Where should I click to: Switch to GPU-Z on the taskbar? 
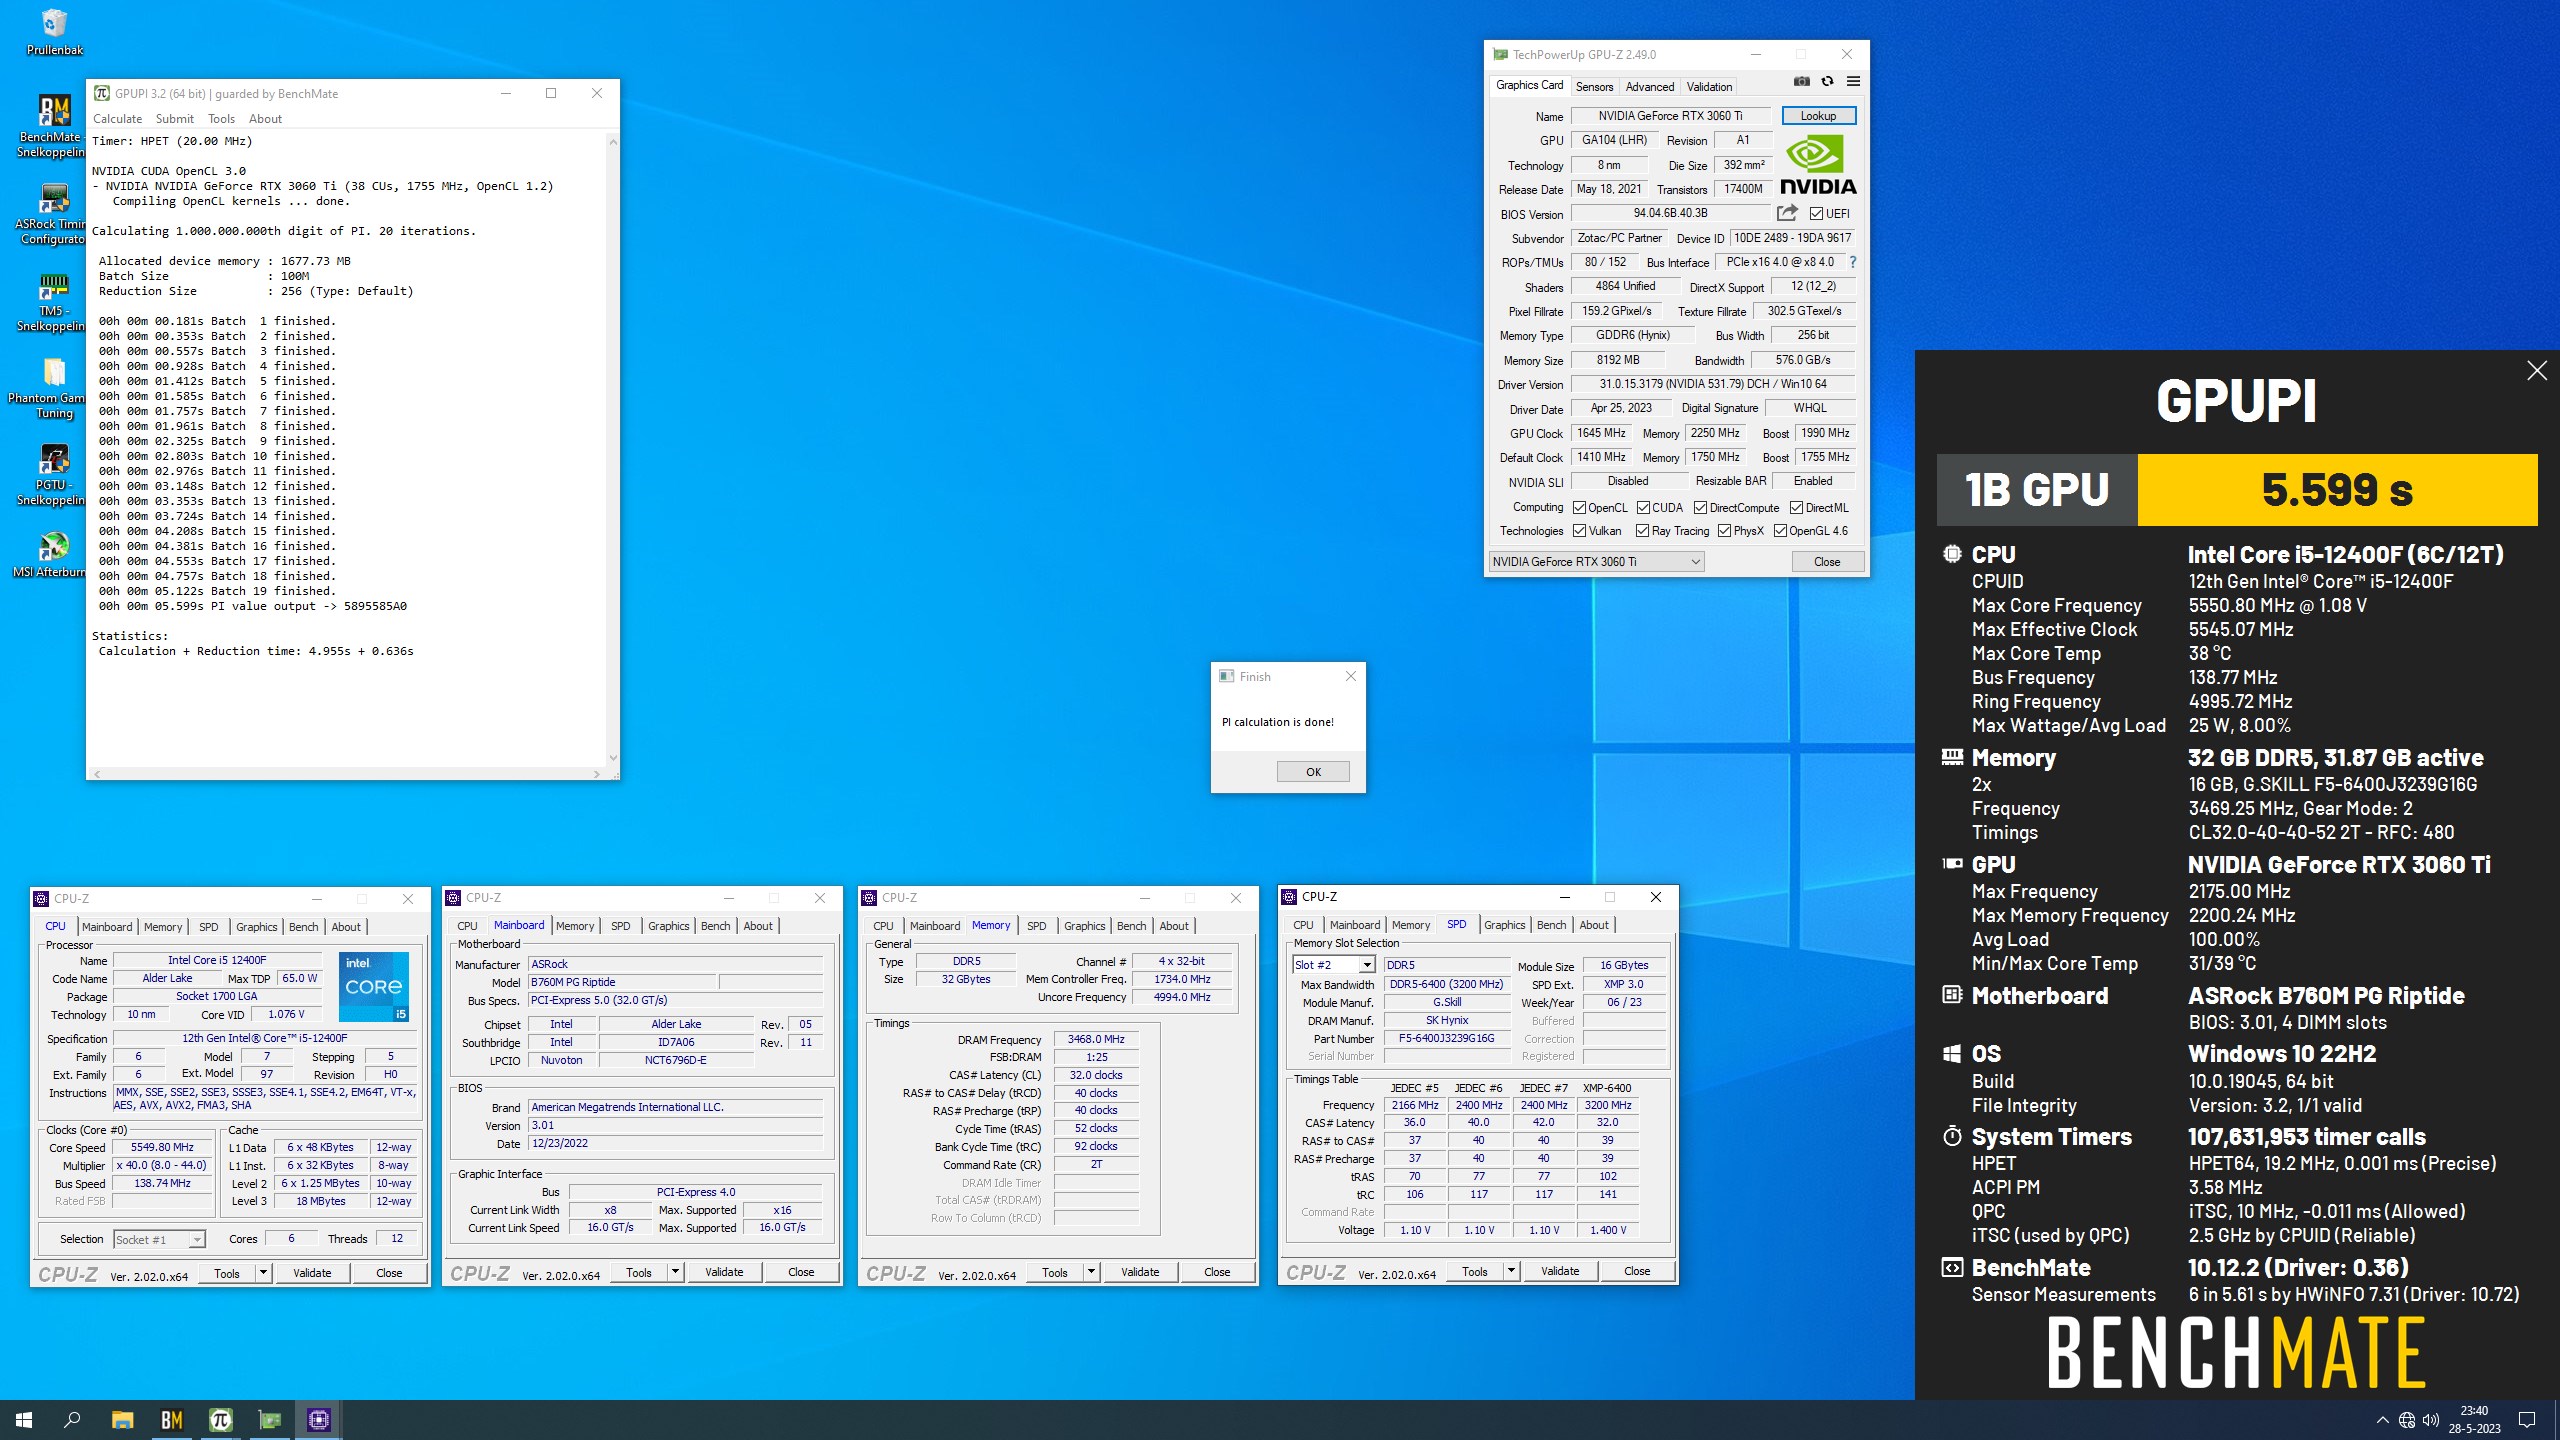point(269,1419)
